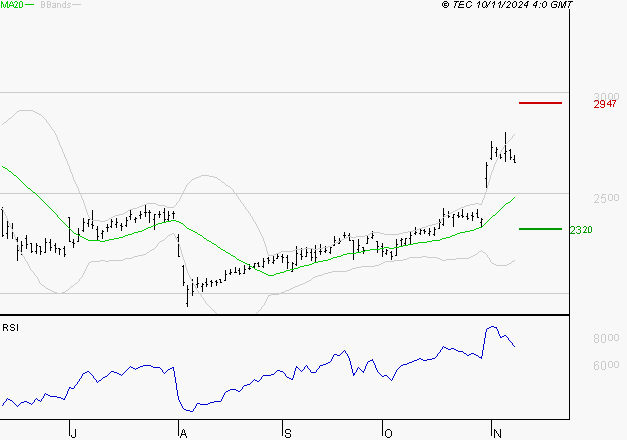Select the O month marker on time axis
Image resolution: width=627 pixels, height=440 pixels.
(x=387, y=431)
